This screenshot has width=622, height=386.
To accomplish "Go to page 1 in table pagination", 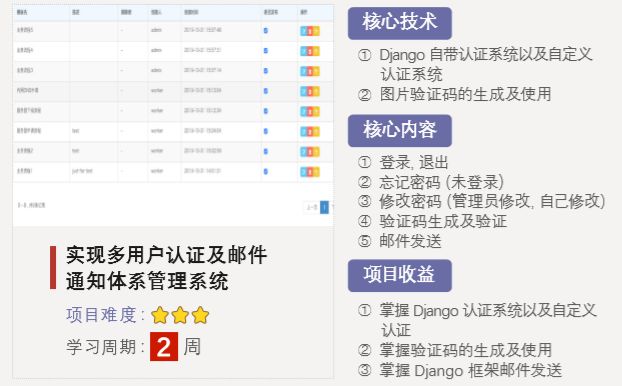I will pyautogui.click(x=324, y=207).
